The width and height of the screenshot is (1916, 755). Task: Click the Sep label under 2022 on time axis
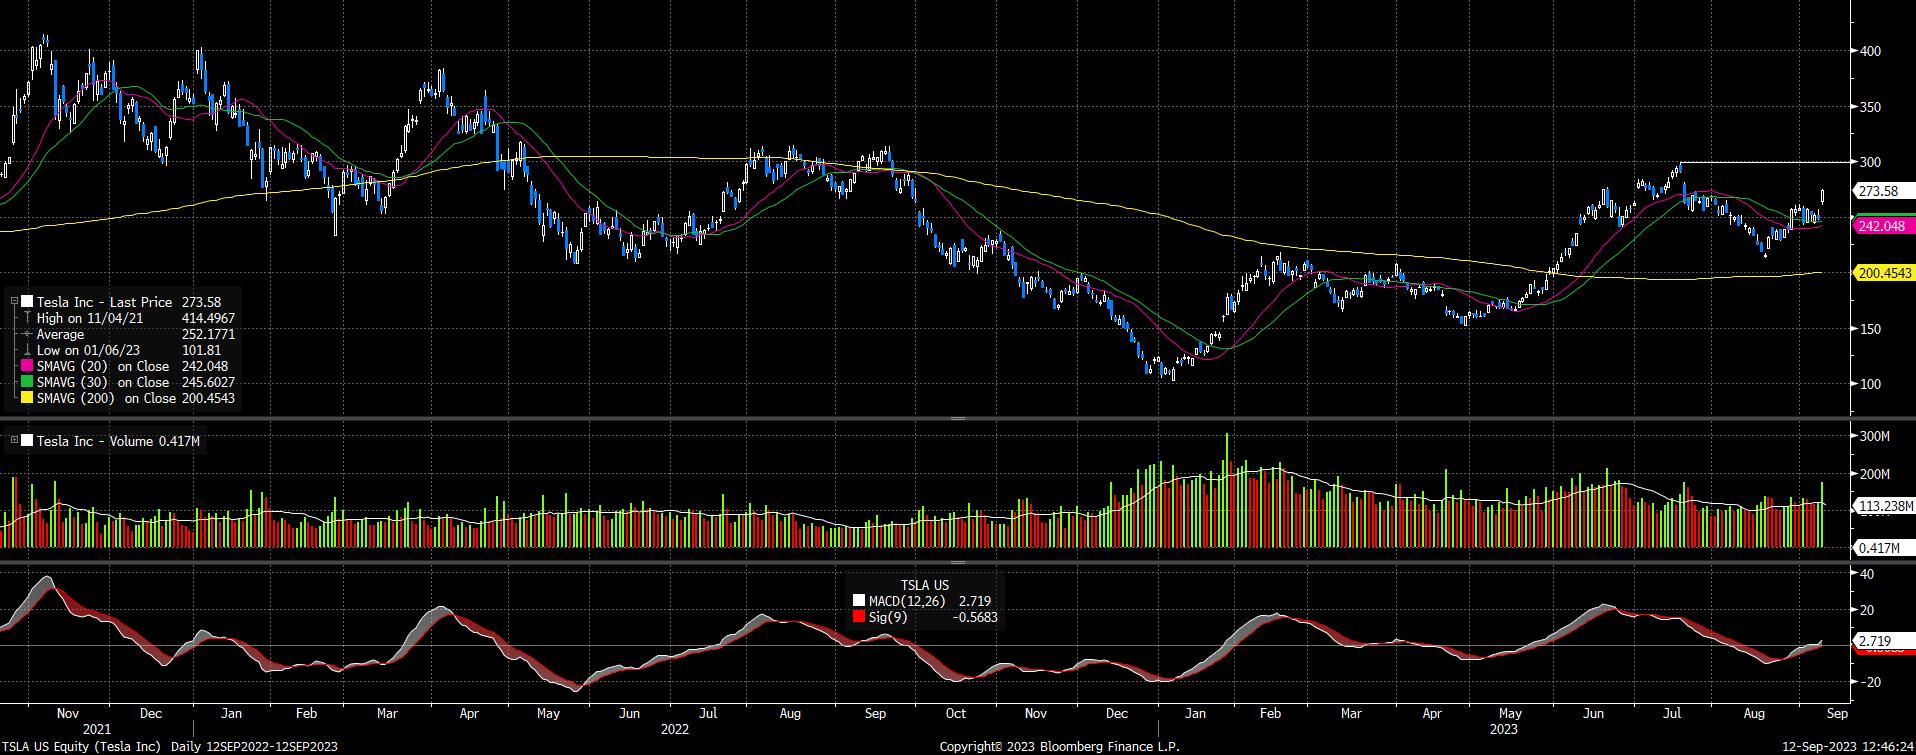coord(875,714)
